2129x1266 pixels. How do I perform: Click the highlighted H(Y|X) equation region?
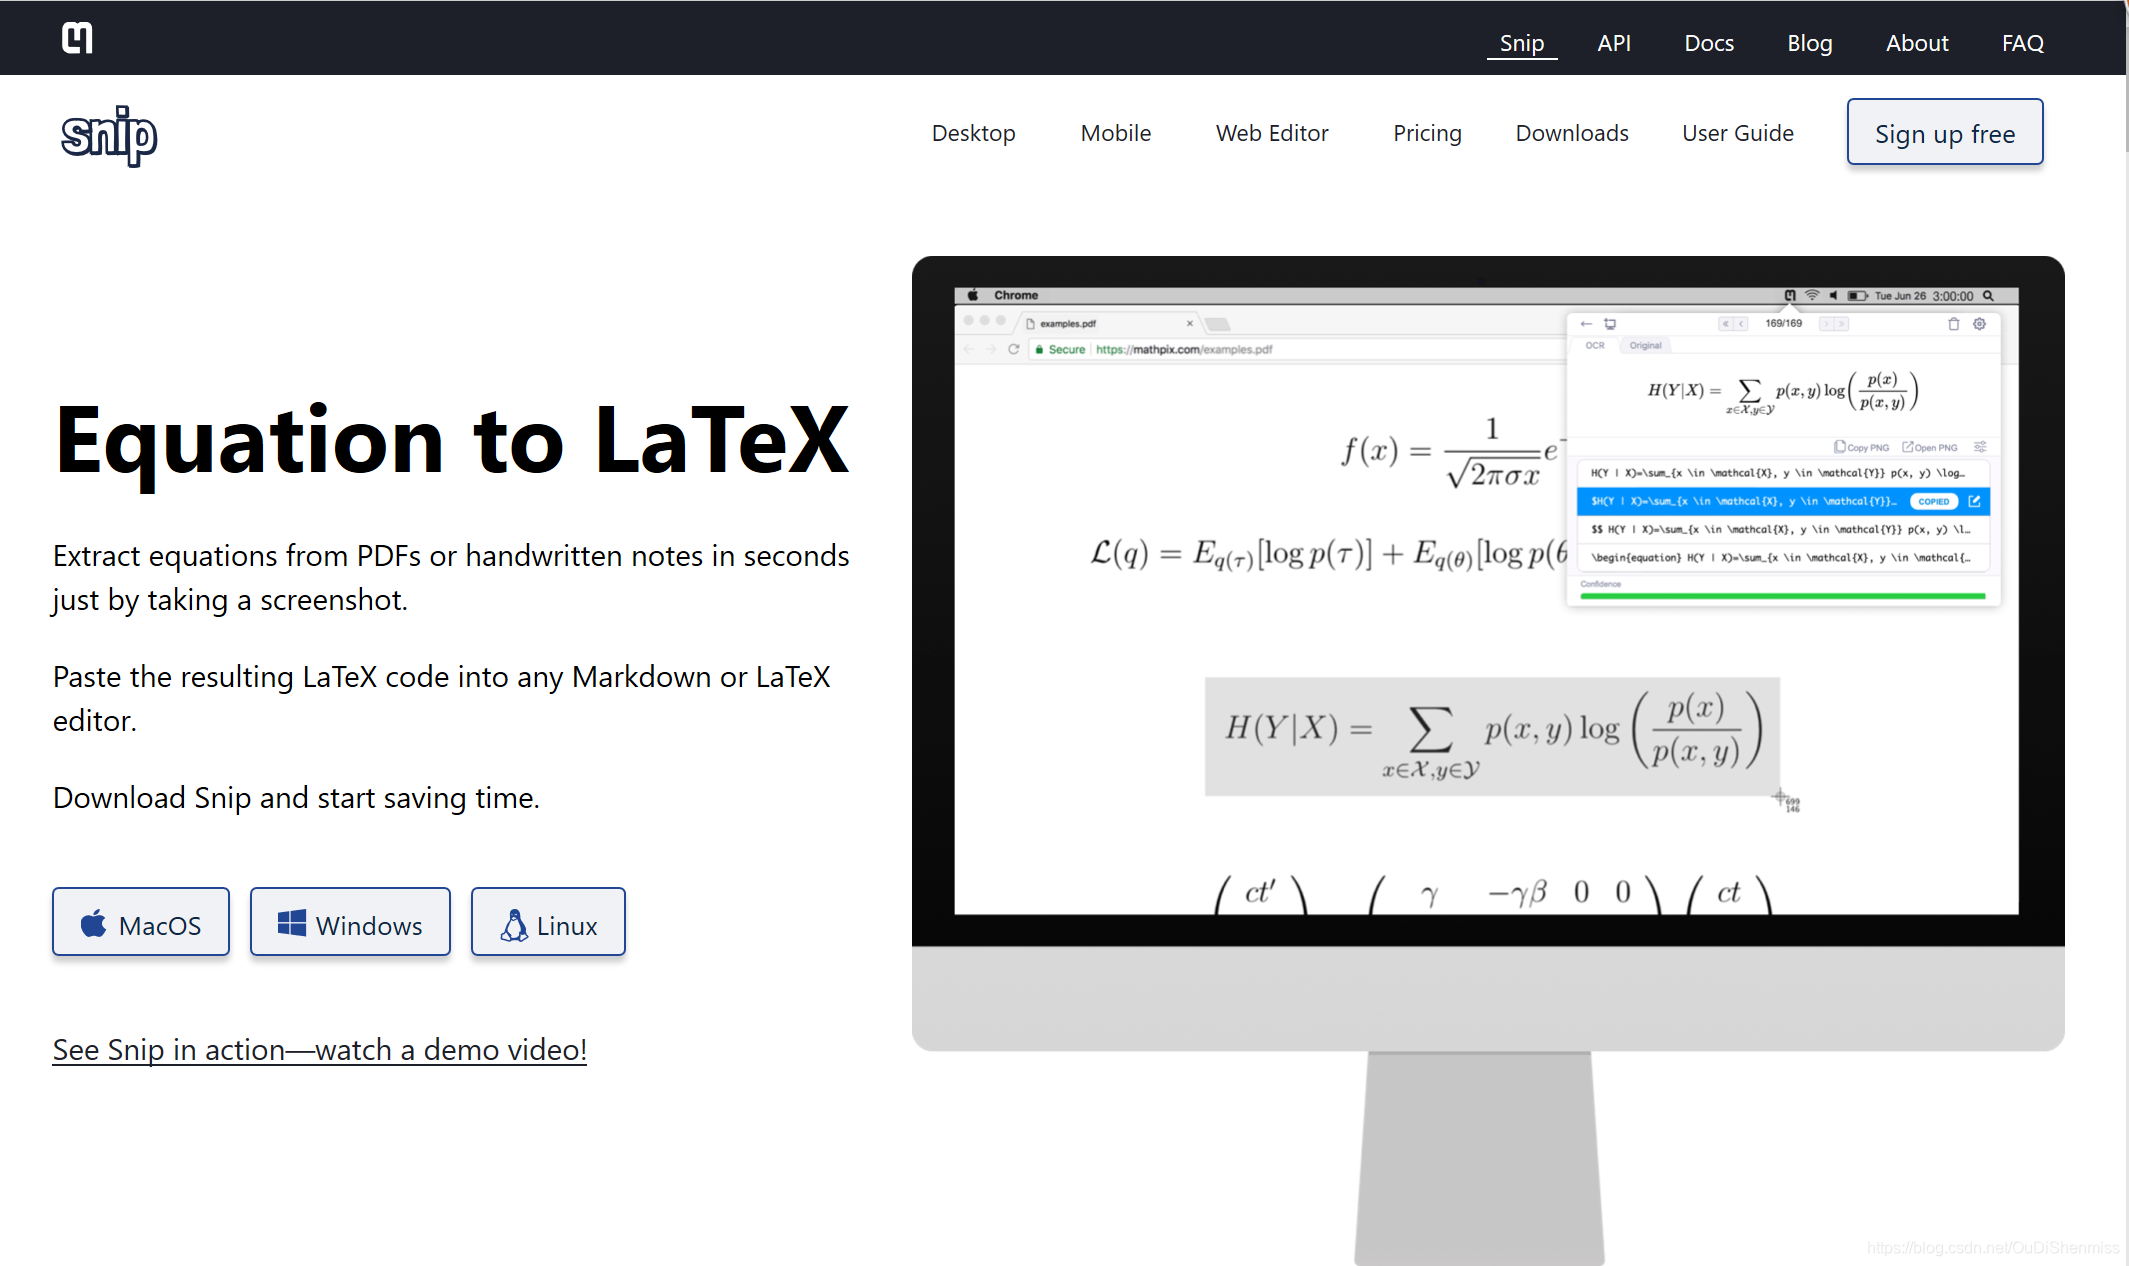pos(1491,737)
